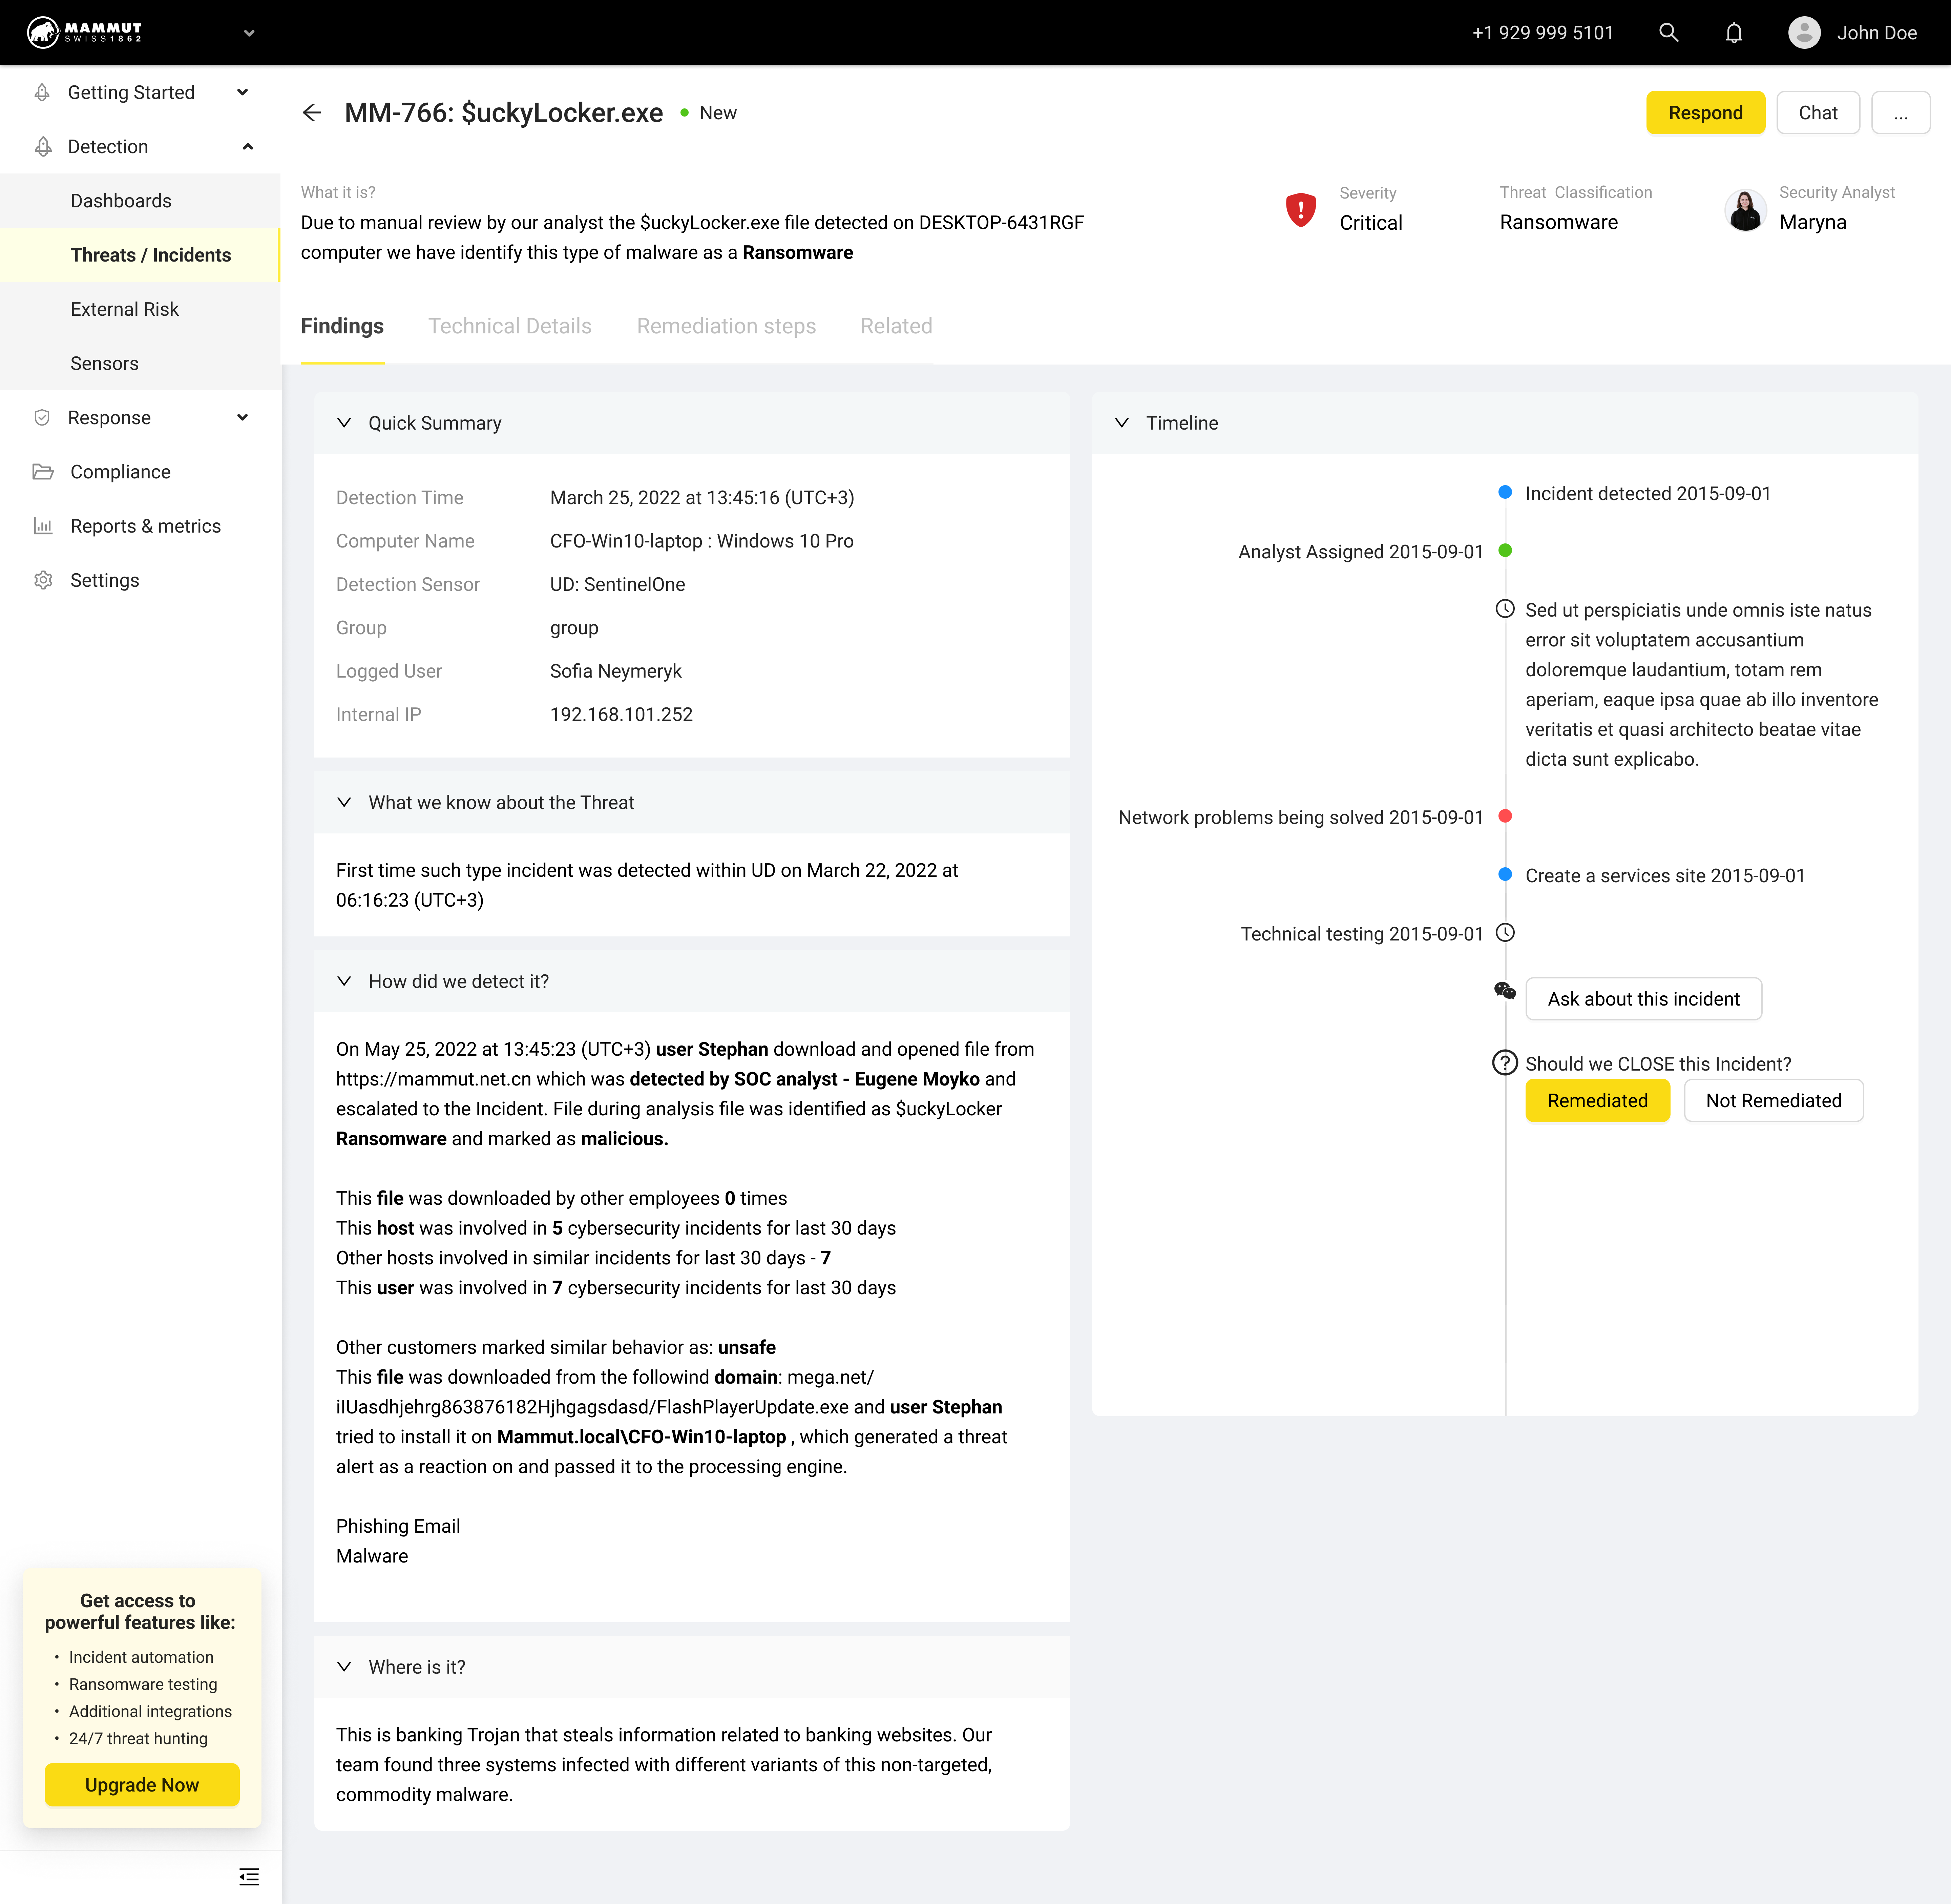Go back using the left arrow icon
Viewport: 1951px width, 1904px height.
point(312,113)
